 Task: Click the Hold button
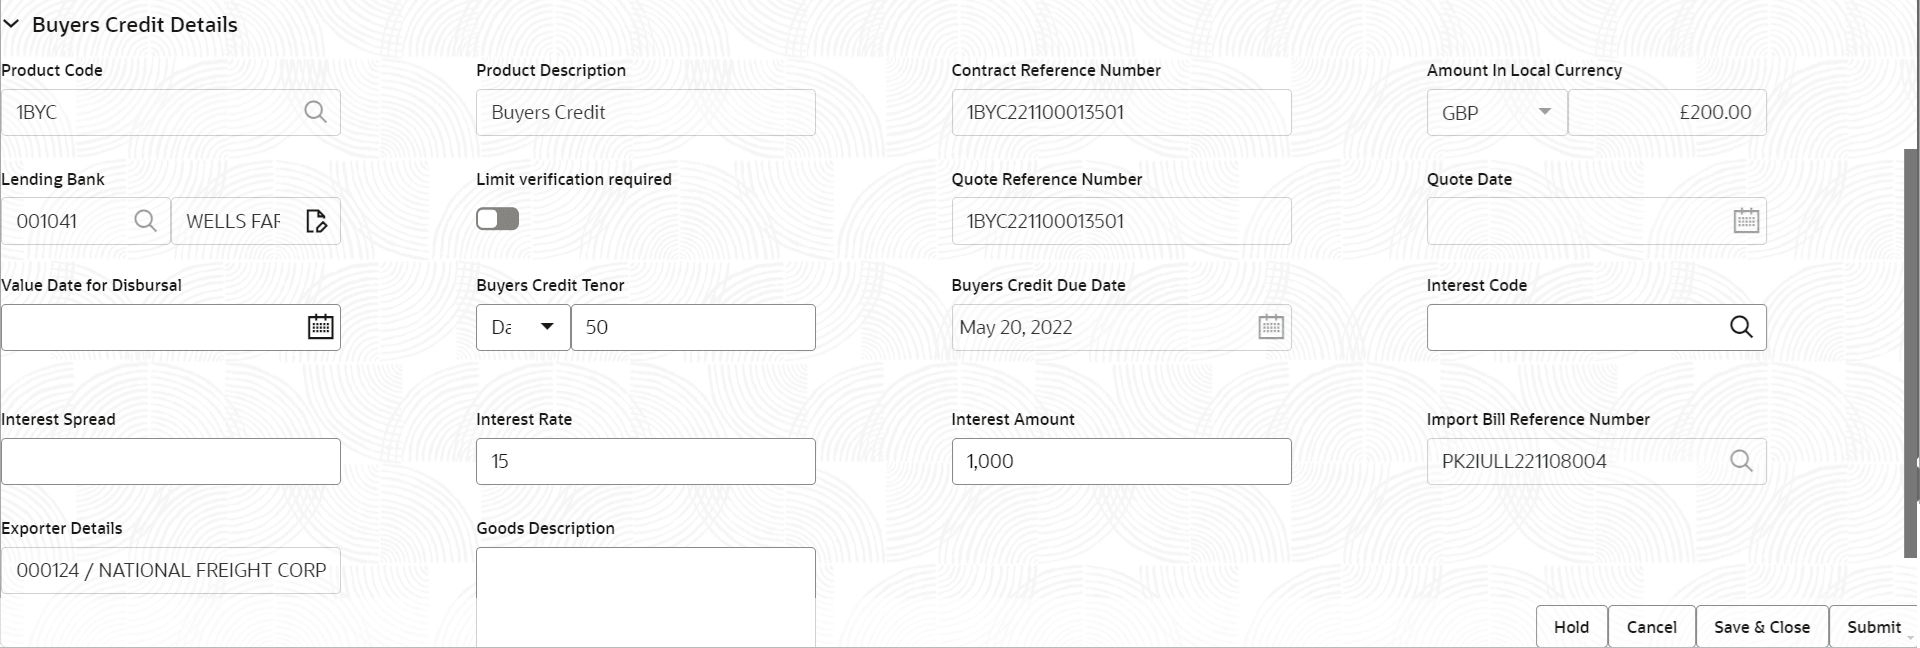1571,627
